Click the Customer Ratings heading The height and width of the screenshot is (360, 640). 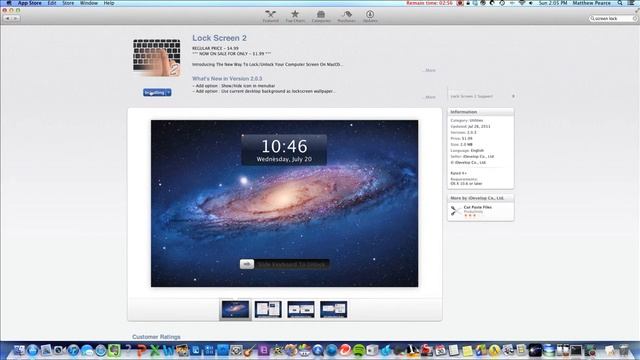pos(156,337)
